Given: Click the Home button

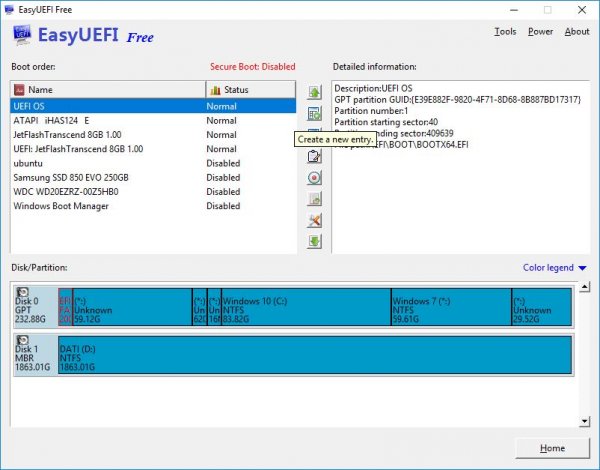Looking at the screenshot, I should coord(553,448).
